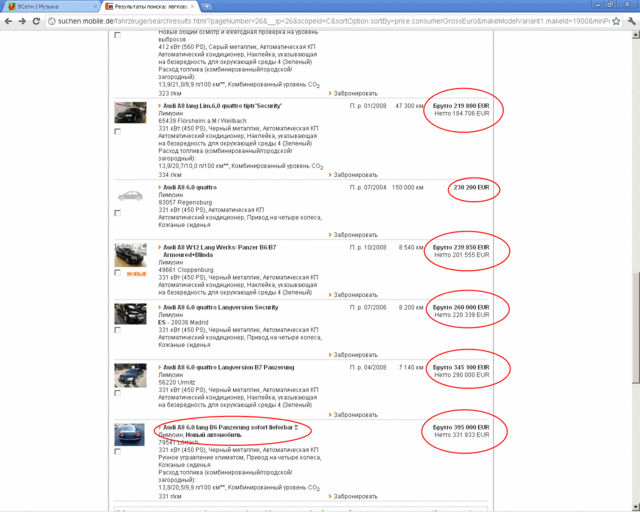Tick checkbox for Audi A8 W12 Lang Werks Panzer
The height and width of the screenshot is (512, 640).
pos(118,272)
